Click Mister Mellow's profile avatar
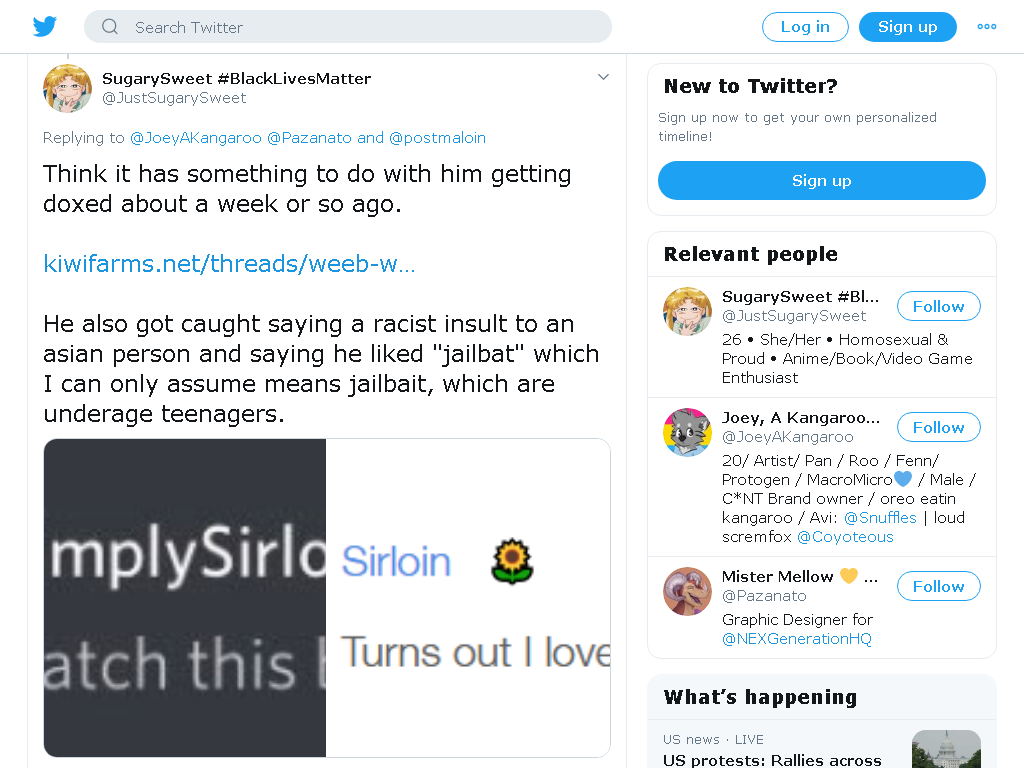Image resolution: width=1024 pixels, height=768 pixels. coord(687,591)
